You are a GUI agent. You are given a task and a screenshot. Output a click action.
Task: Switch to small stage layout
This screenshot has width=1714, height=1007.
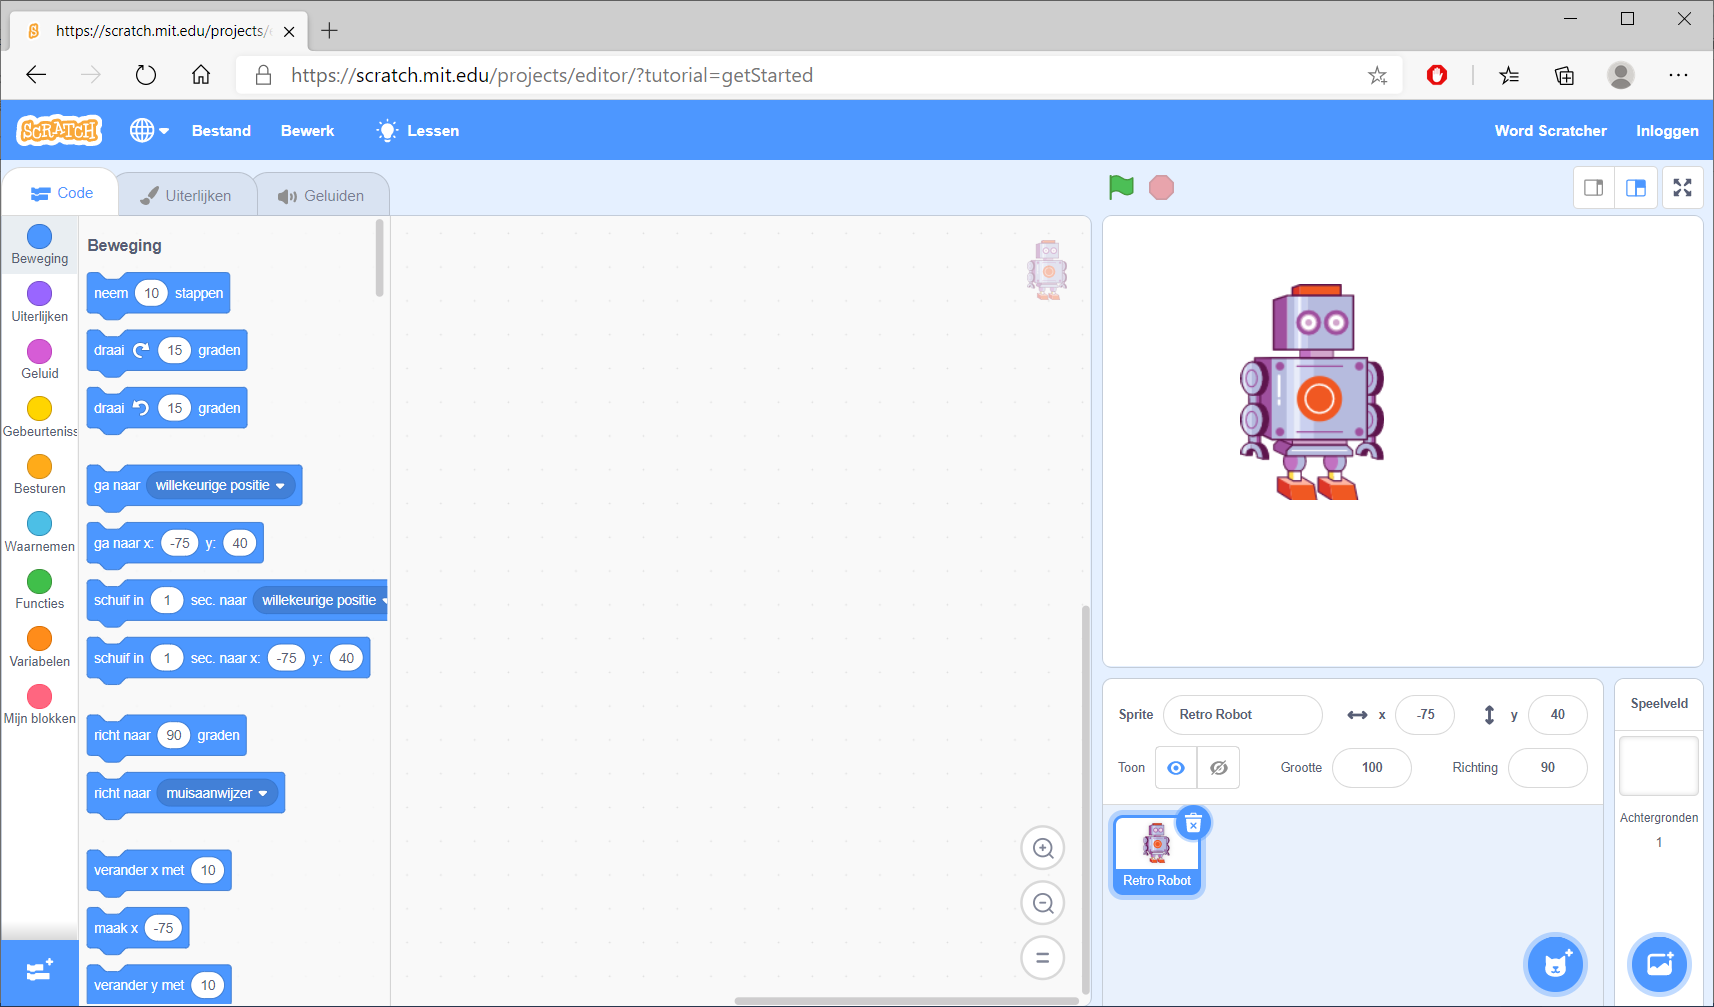(1594, 188)
